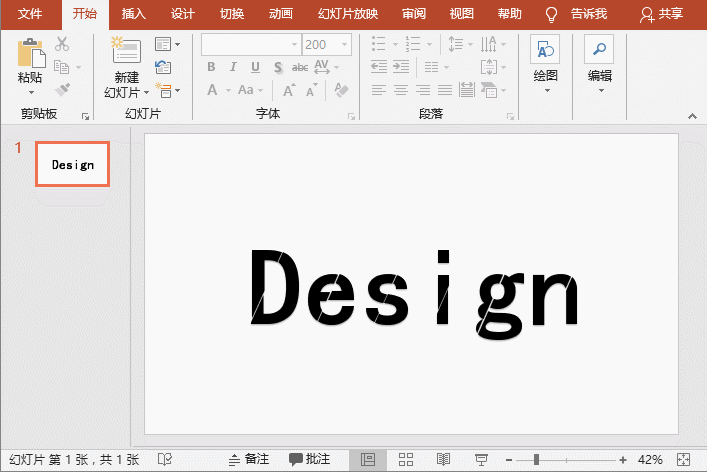Click the Share (共享) button

click(661, 14)
